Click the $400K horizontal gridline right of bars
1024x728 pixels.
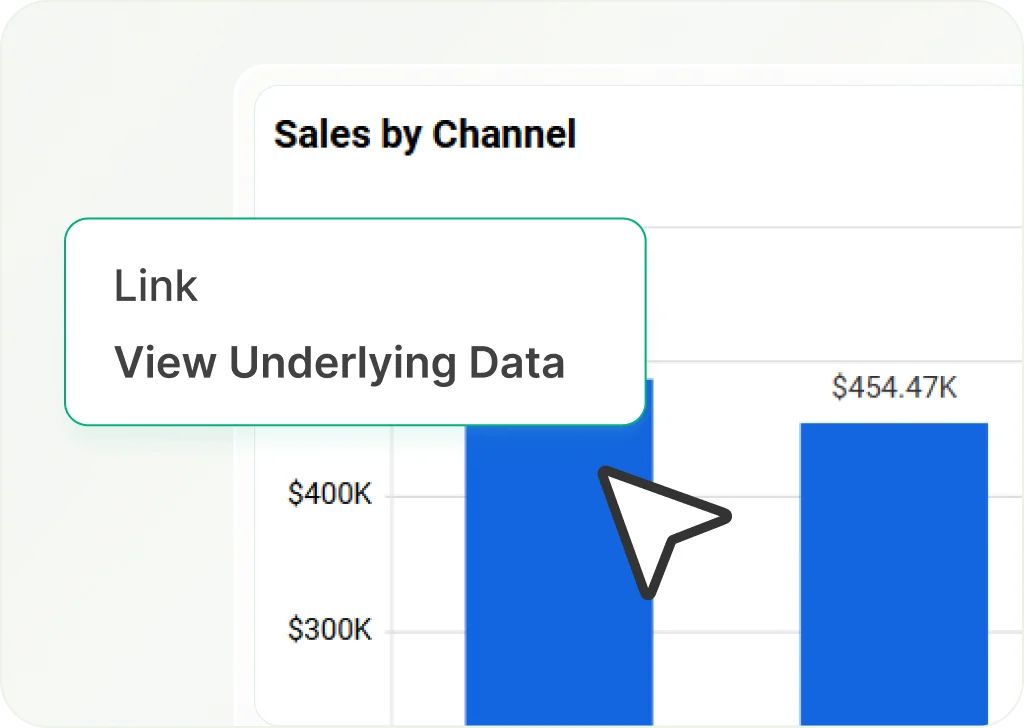click(1005, 496)
